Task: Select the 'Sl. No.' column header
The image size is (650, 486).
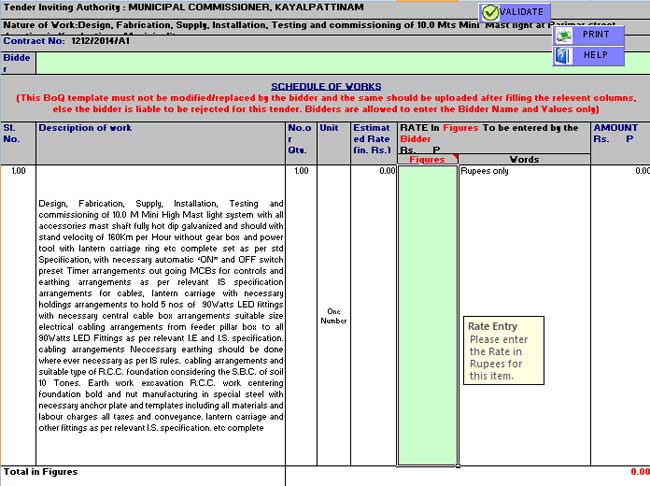Action: coord(18,143)
